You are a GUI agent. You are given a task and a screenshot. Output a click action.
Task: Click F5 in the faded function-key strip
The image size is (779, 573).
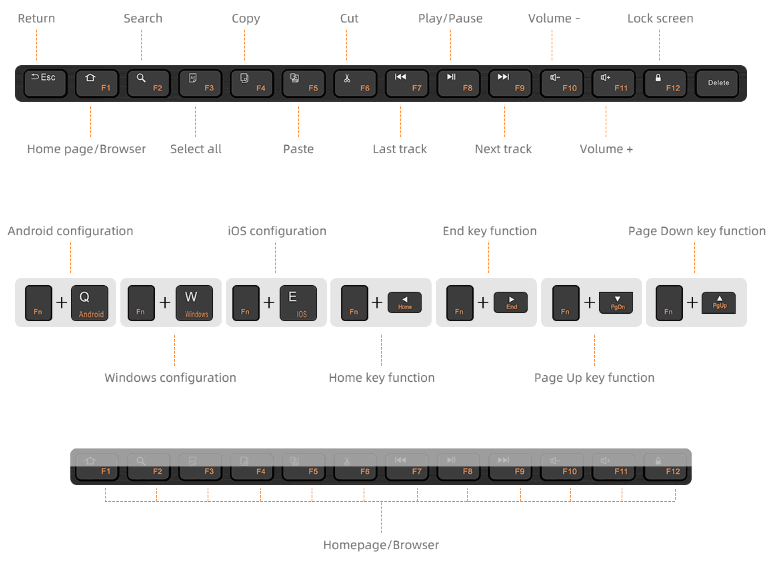pyautogui.click(x=304, y=467)
